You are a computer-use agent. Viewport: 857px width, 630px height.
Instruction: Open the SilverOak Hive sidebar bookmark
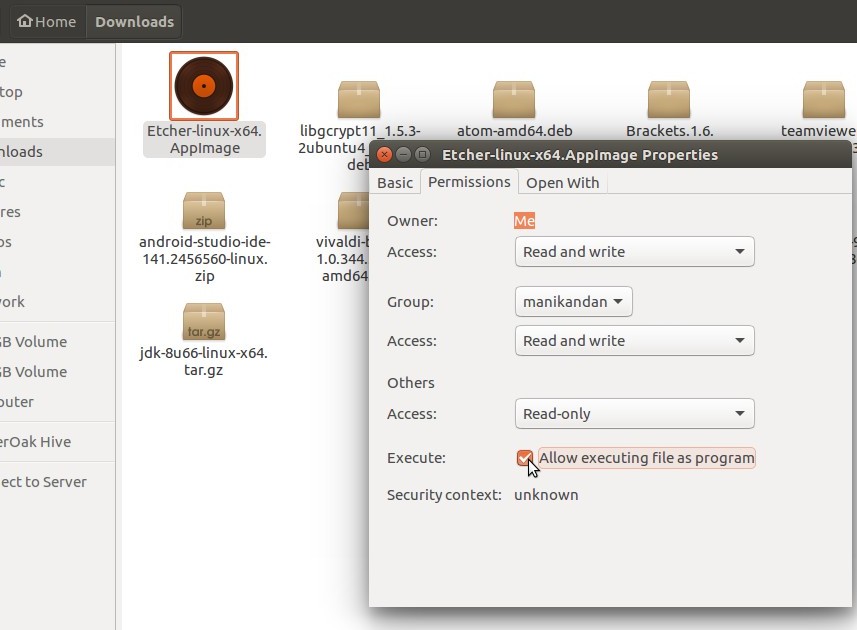pyautogui.click(x=57, y=442)
